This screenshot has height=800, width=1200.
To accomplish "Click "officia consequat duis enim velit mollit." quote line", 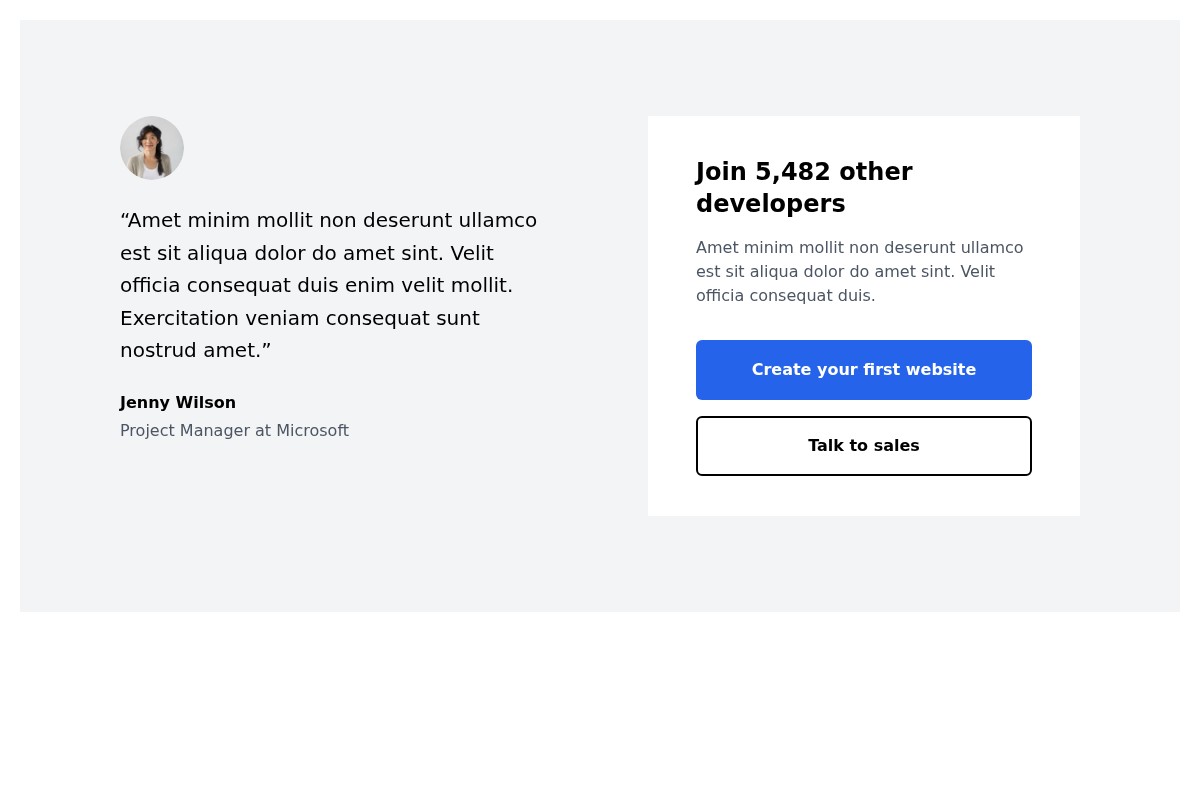I will pyautogui.click(x=316, y=285).
